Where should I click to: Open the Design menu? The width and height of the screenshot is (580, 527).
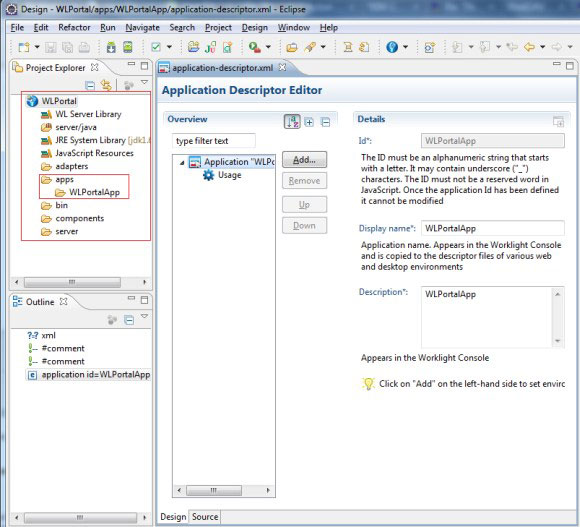[x=254, y=28]
